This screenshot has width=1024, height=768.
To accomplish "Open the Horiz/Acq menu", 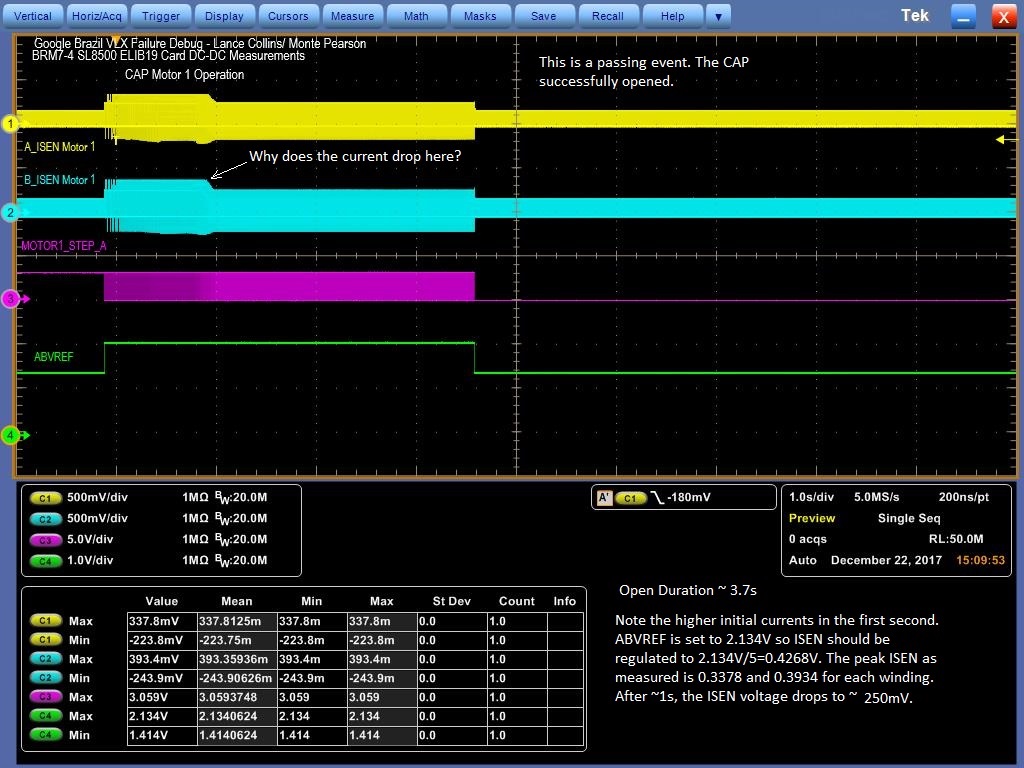I will click(x=97, y=16).
